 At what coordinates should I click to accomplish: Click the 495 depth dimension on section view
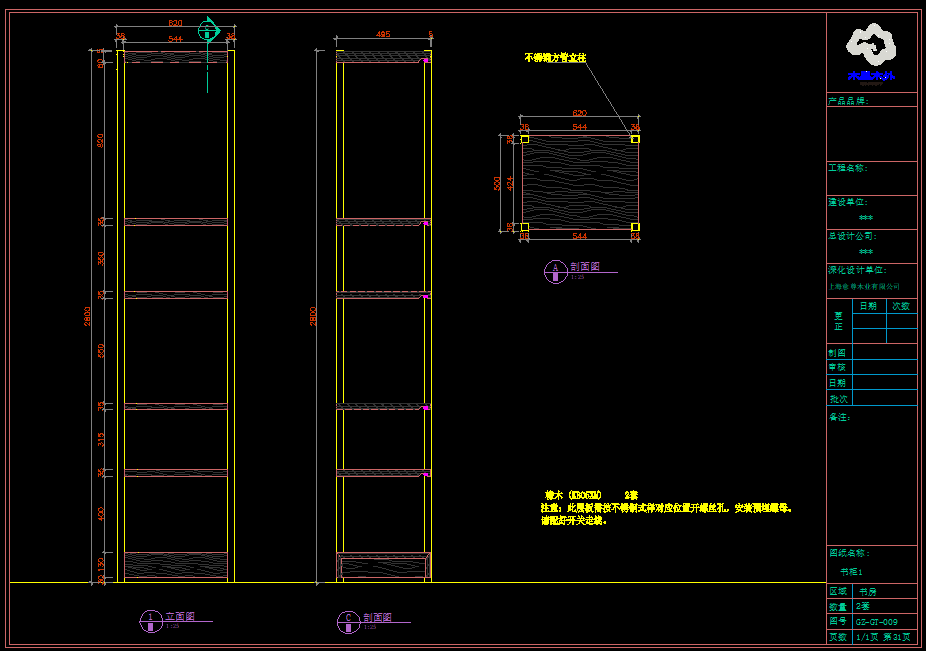tap(382, 34)
